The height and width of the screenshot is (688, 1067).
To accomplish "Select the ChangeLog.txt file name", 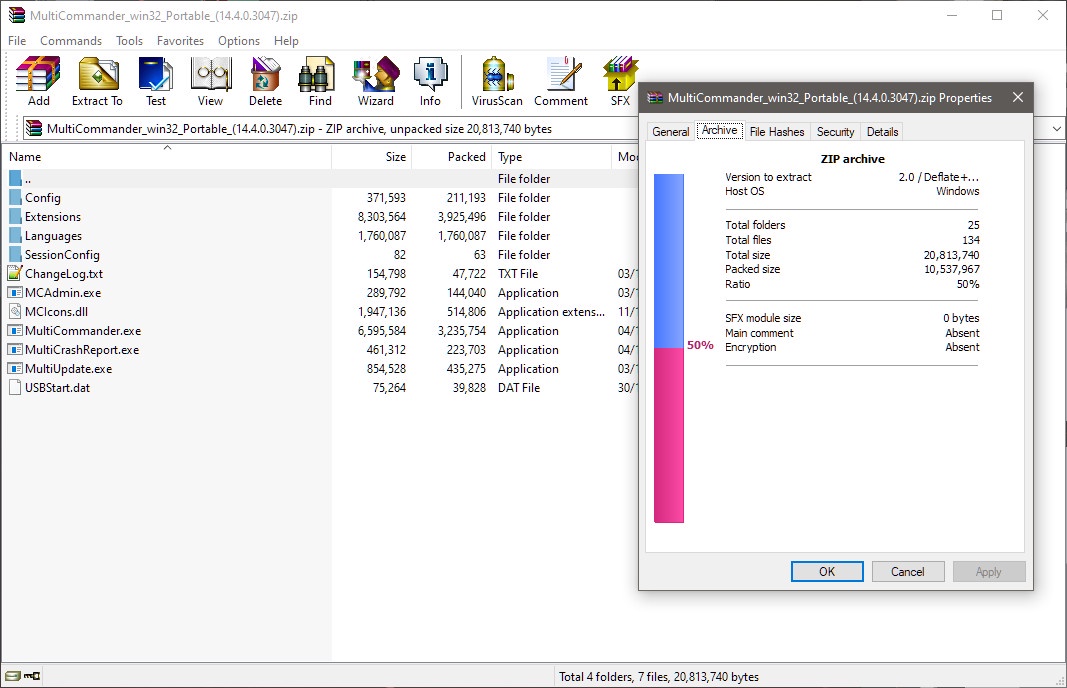I will (x=64, y=274).
